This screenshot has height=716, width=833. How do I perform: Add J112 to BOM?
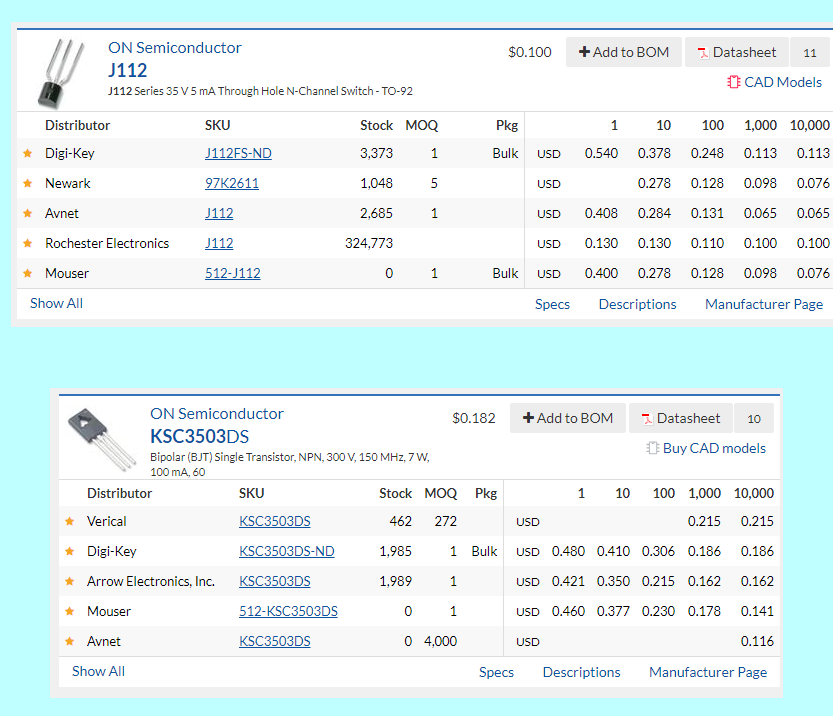pos(624,52)
